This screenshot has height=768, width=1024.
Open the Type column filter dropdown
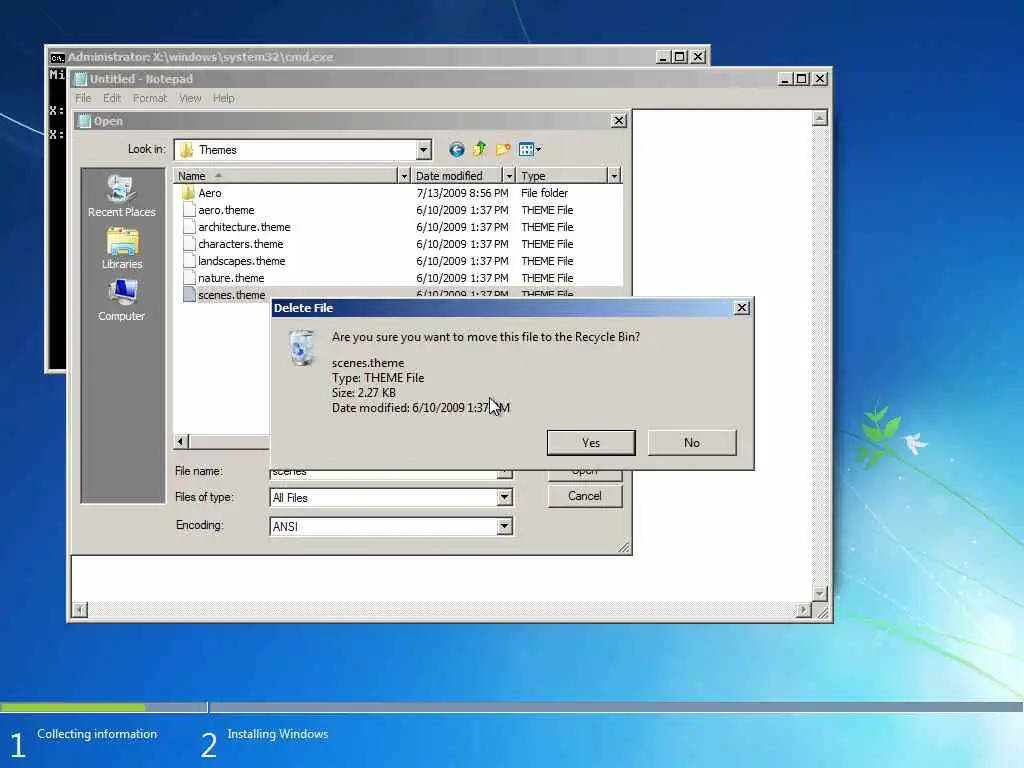(x=614, y=176)
